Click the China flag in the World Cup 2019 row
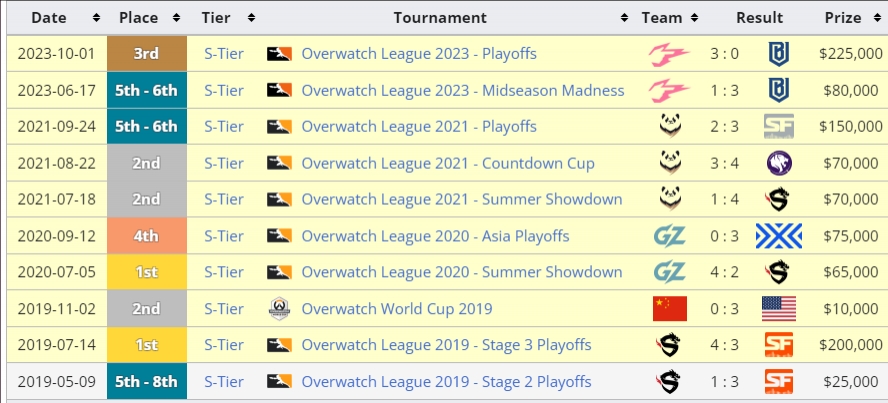Image resolution: width=888 pixels, height=403 pixels. pyautogui.click(x=669, y=308)
